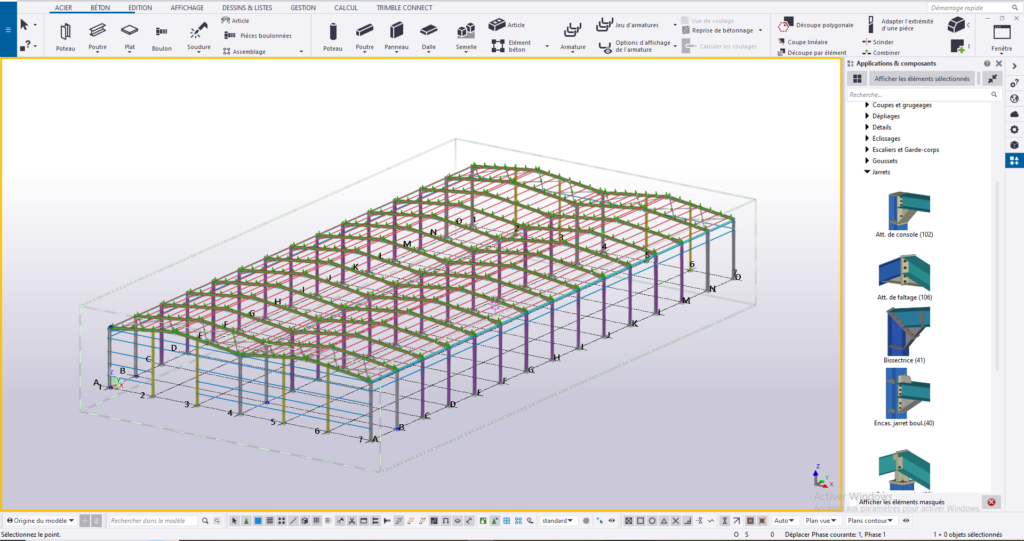Collapse the Jarrets tree category
The width and height of the screenshot is (1024, 541).
(x=867, y=172)
